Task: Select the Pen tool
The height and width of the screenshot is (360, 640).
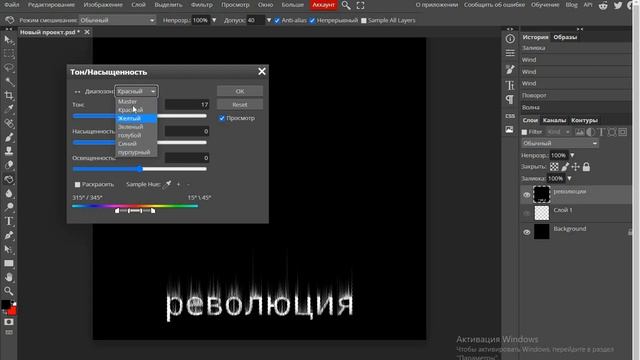Action: pyautogui.click(x=9, y=235)
